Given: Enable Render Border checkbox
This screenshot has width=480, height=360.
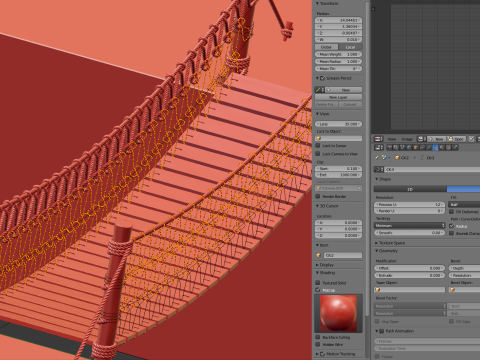Looking at the screenshot, I should (x=318, y=196).
